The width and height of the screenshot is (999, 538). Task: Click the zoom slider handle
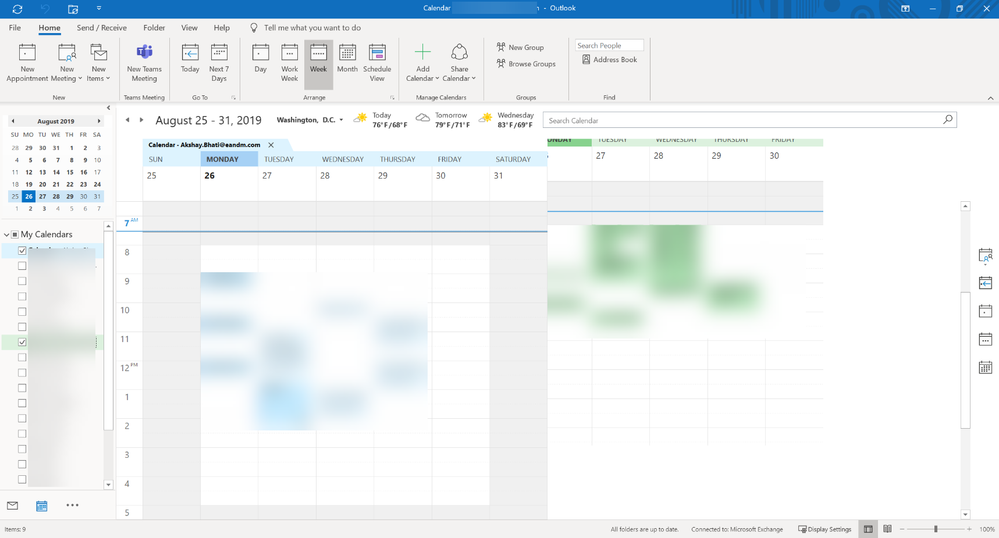click(935, 529)
